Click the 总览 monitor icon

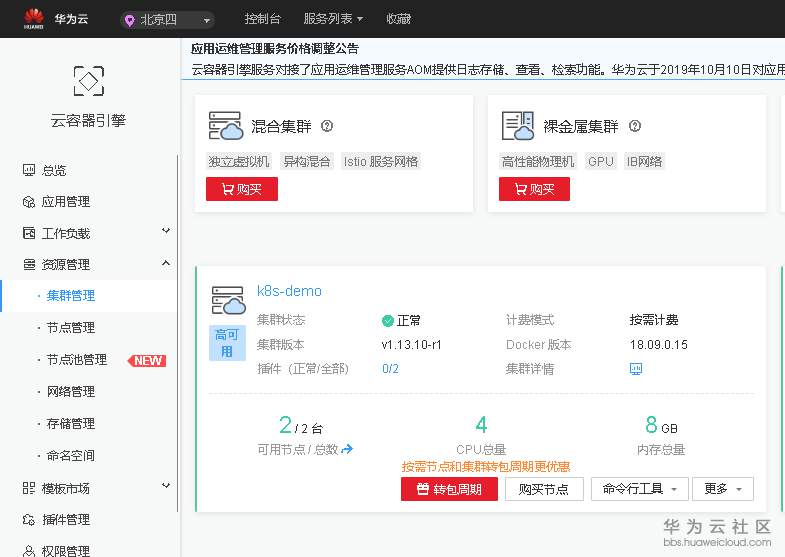(x=29, y=170)
